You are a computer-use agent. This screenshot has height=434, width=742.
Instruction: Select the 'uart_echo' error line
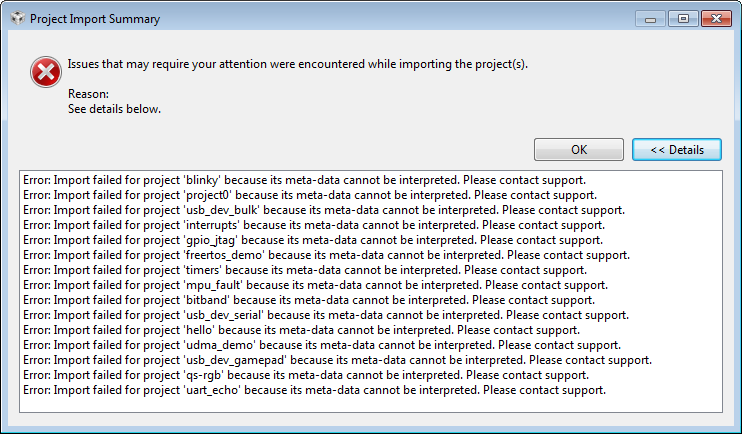tap(314, 390)
